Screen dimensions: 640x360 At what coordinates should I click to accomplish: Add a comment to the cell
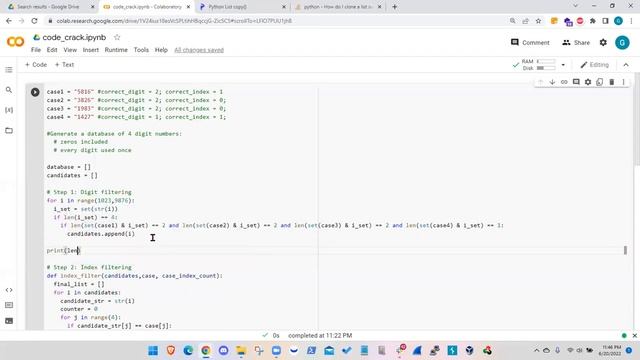coord(576,82)
